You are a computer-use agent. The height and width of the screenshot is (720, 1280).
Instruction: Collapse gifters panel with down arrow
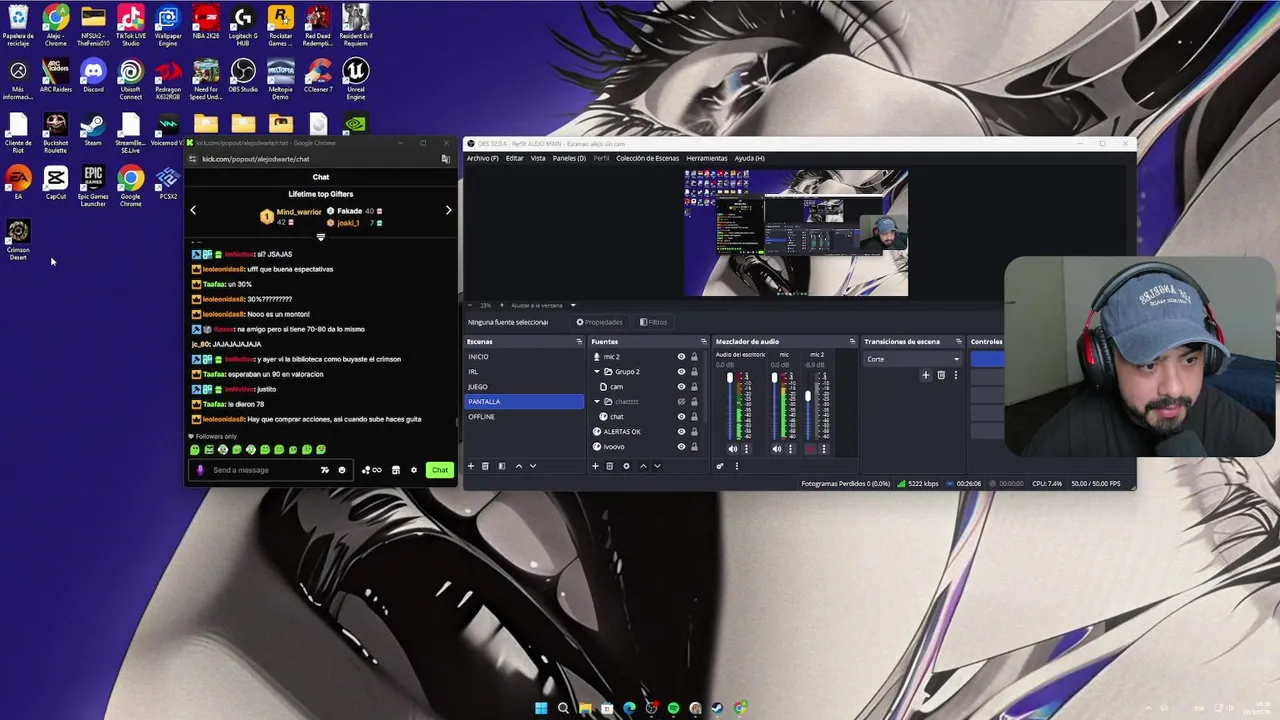(321, 237)
